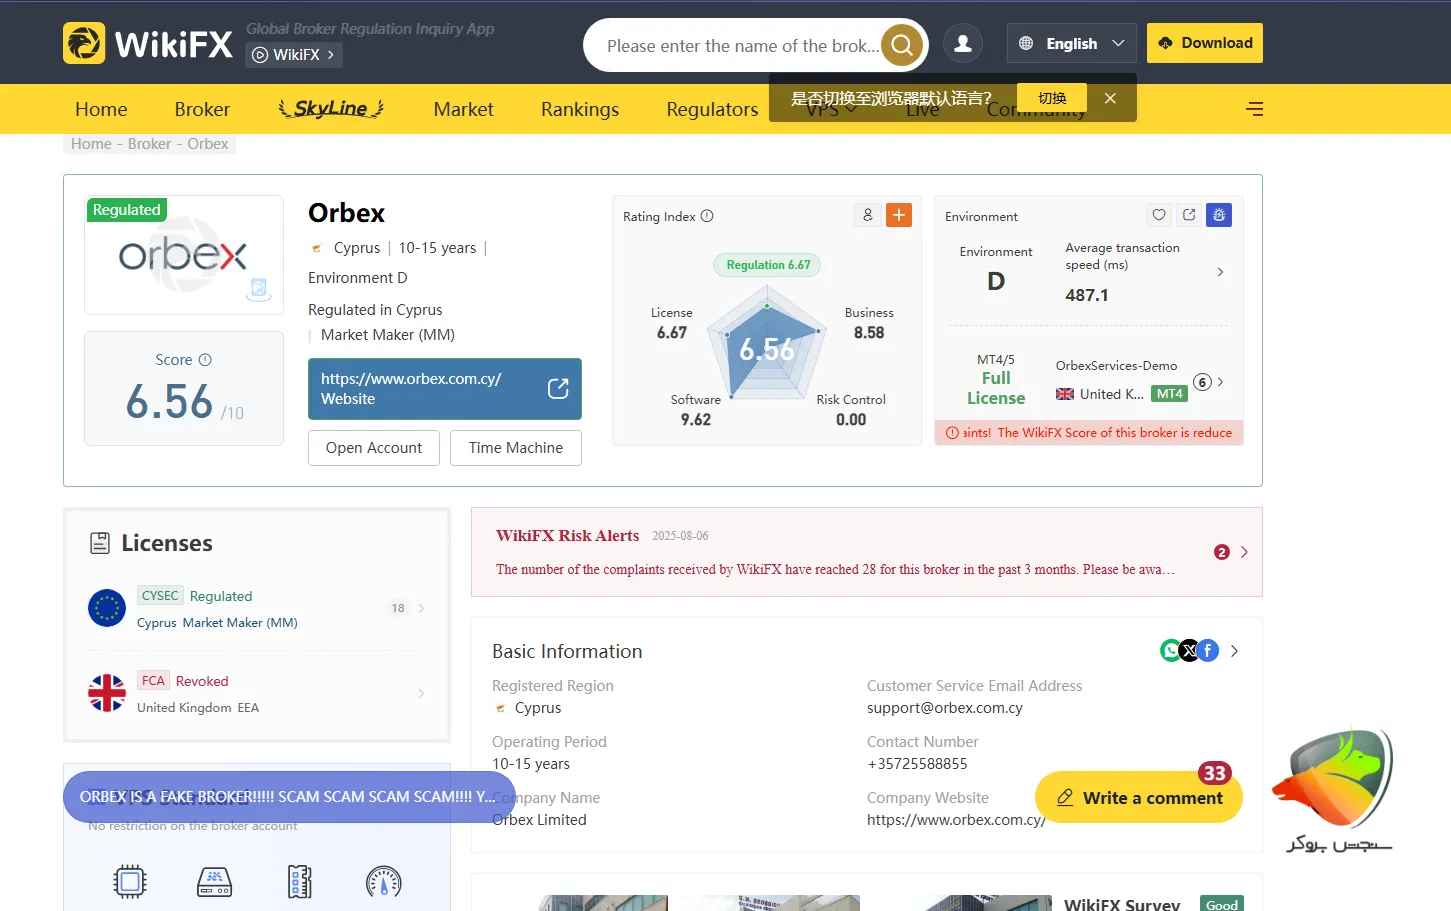The width and height of the screenshot is (1451, 911).
Task: Click the Write a comment button
Action: 1138,797
